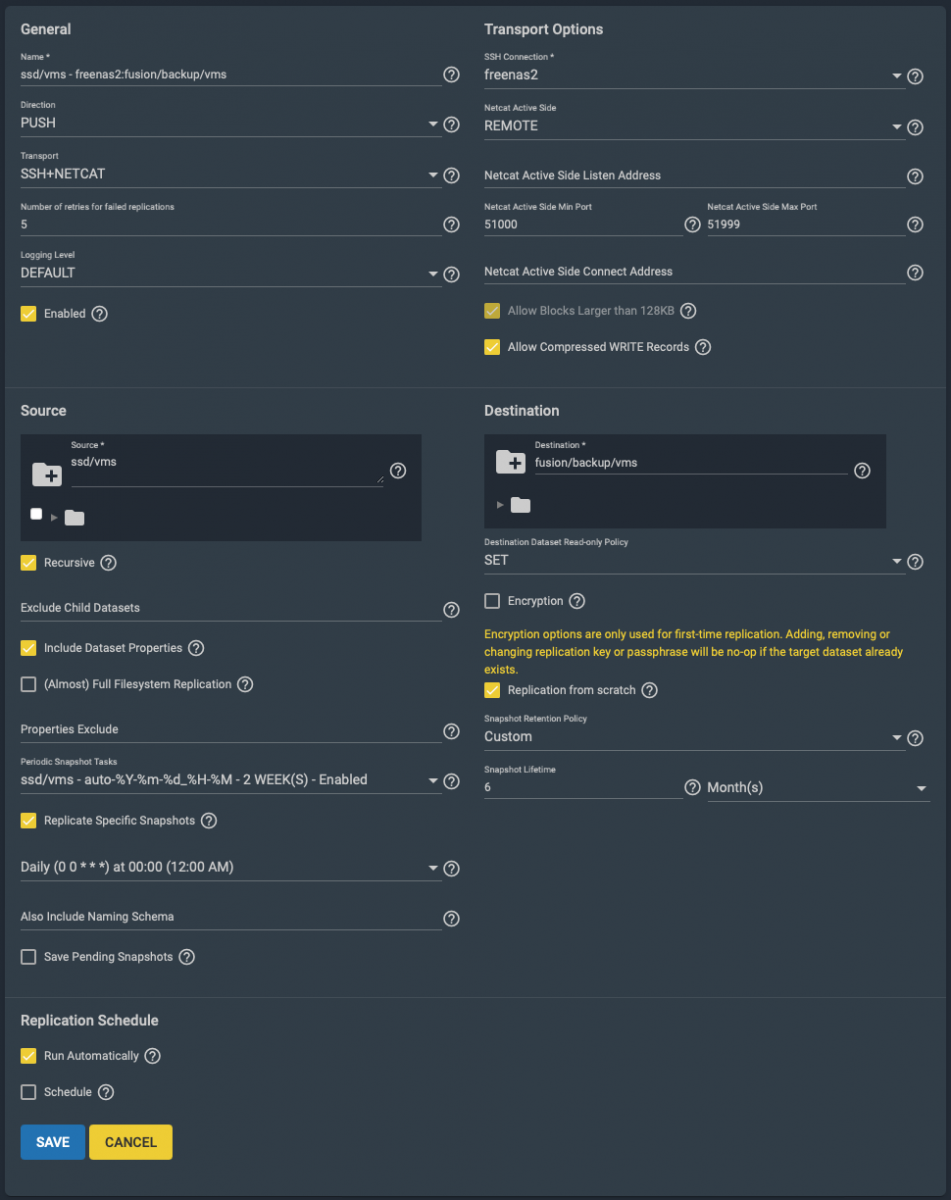Toggle the Schedule checkbox
Screen dimensions: 951x1200
click(x=29, y=1092)
